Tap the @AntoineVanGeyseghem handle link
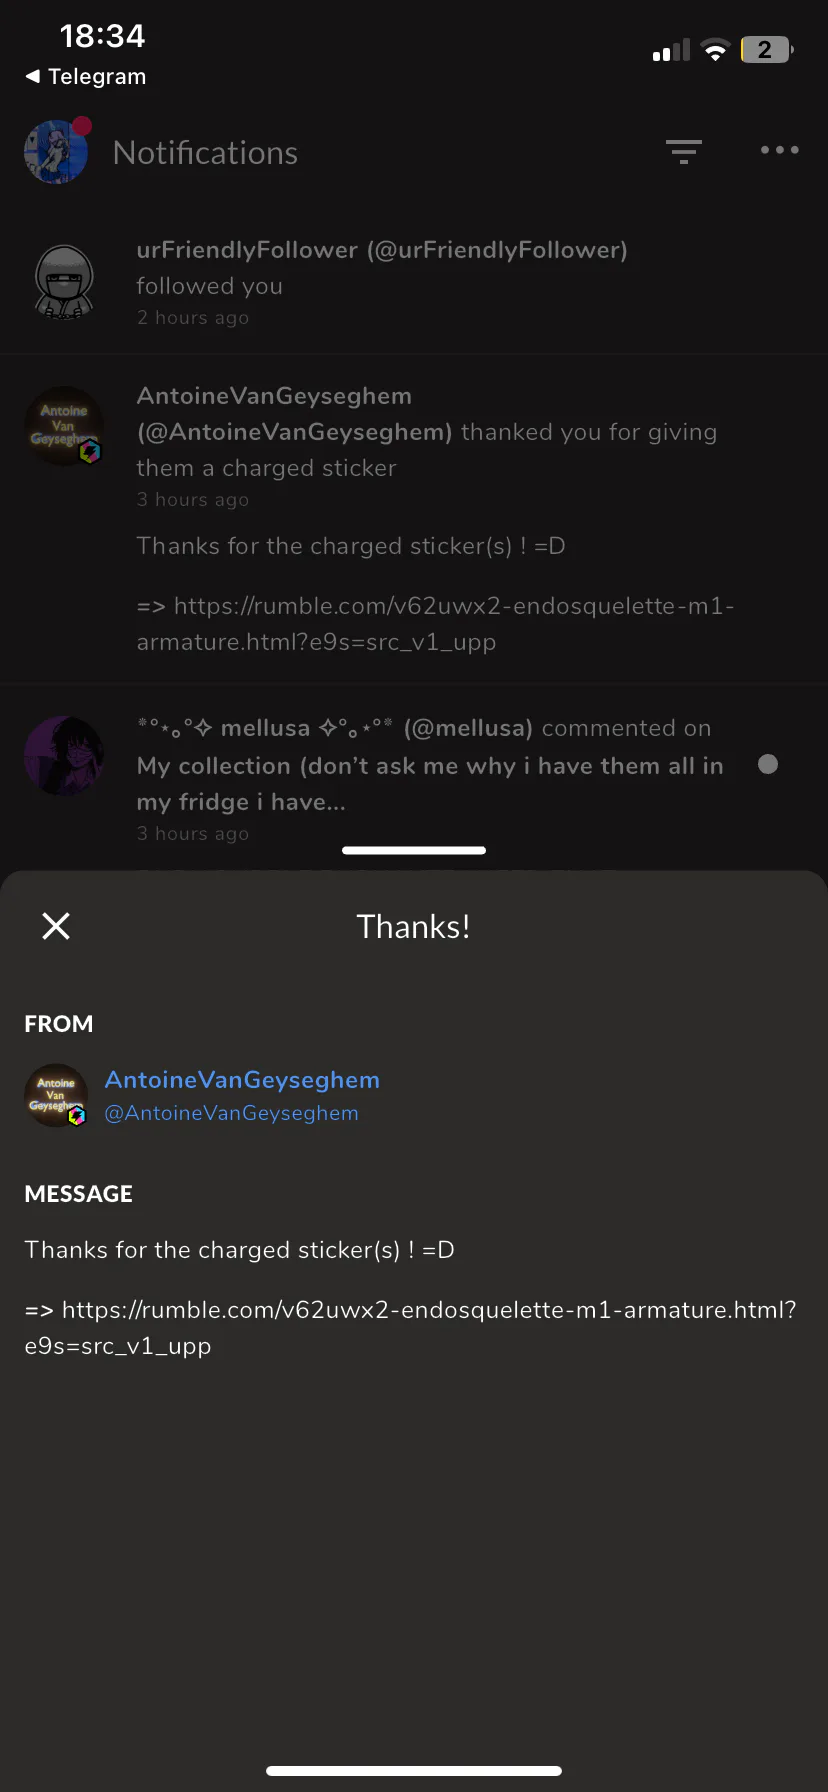This screenshot has height=1792, width=828. [231, 1113]
